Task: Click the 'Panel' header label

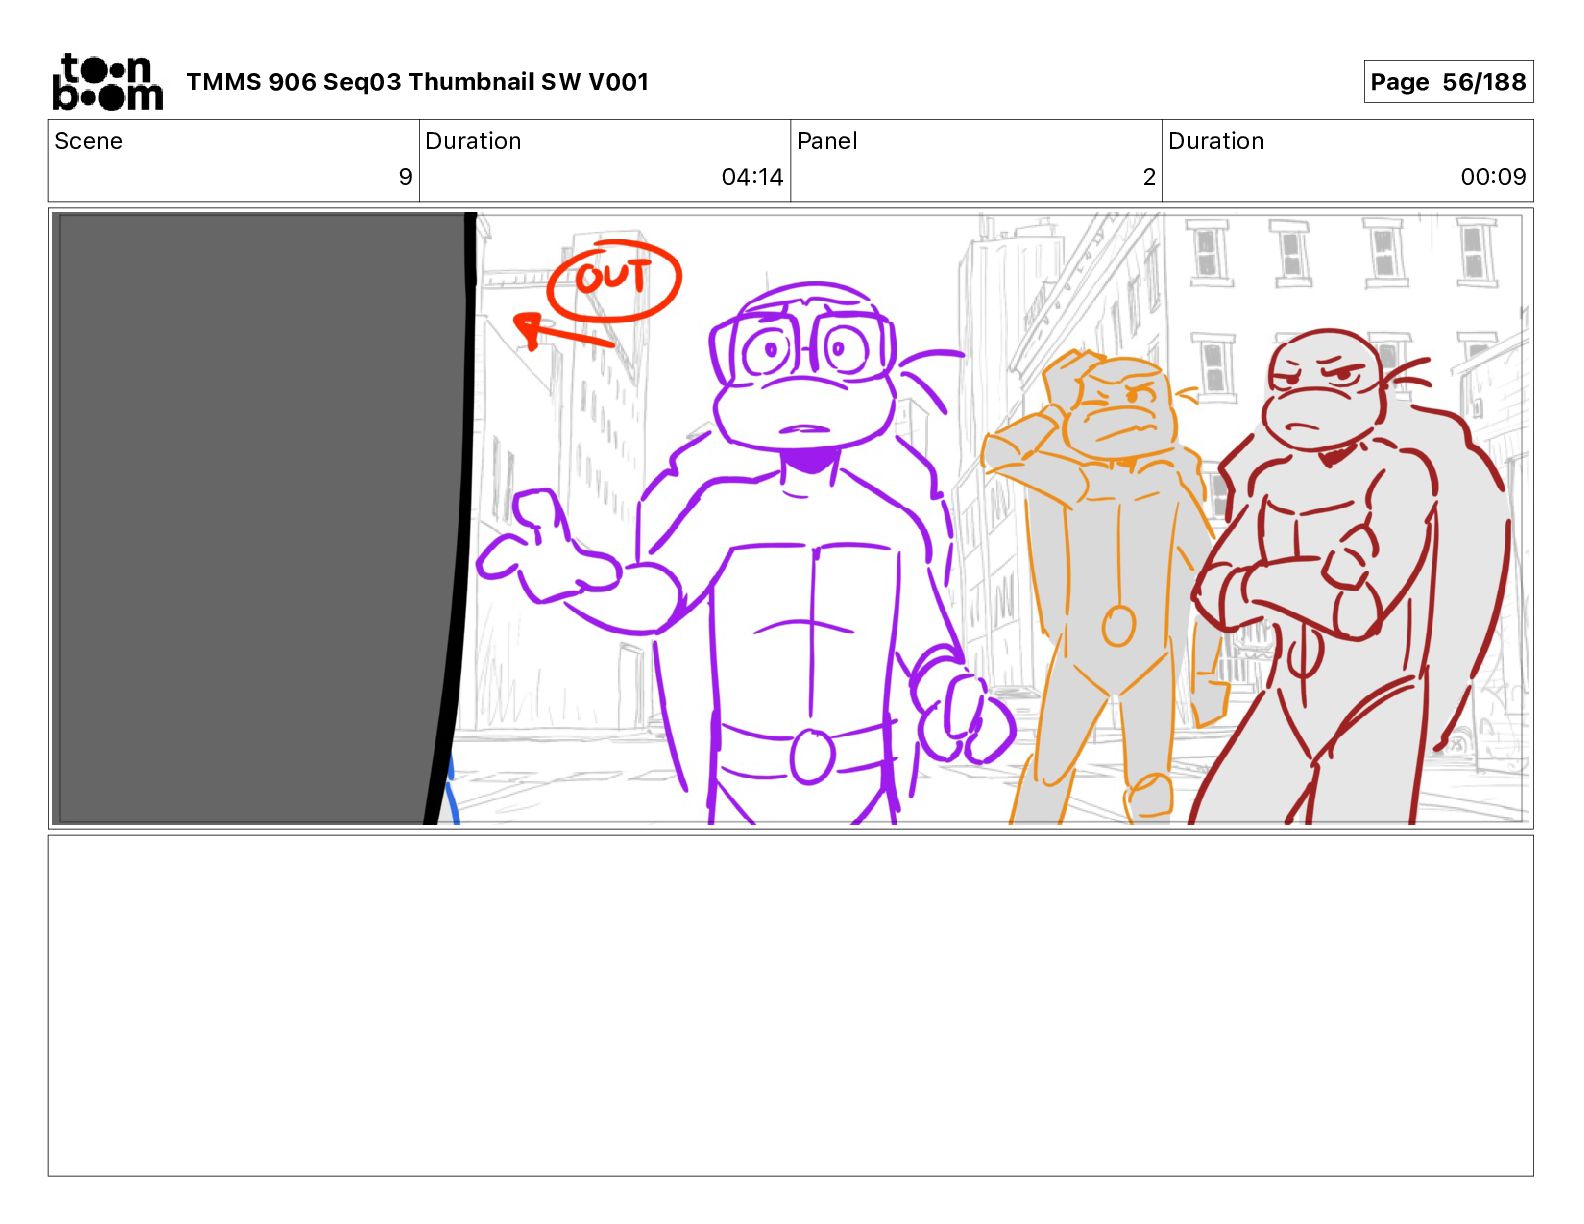Action: (827, 141)
